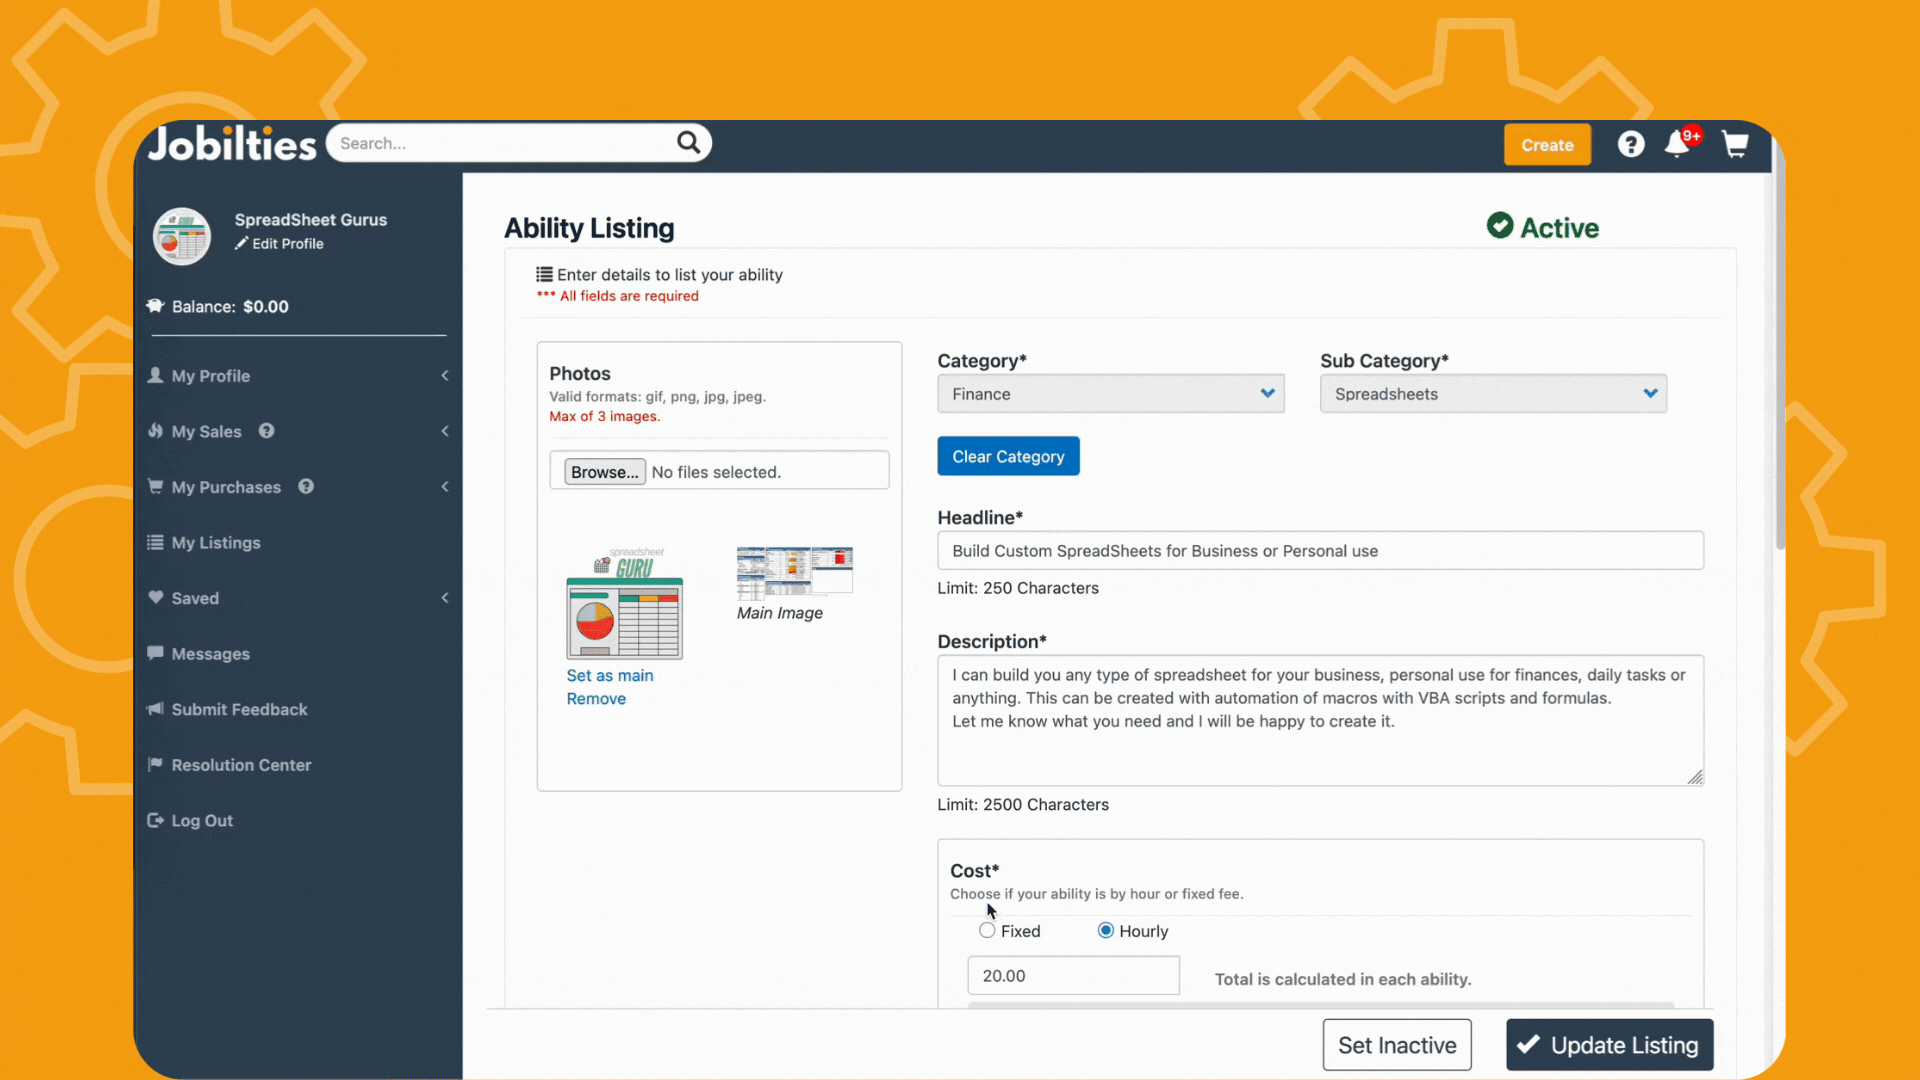Click the search magnifier icon
The width and height of the screenshot is (1920, 1080).
tap(688, 143)
